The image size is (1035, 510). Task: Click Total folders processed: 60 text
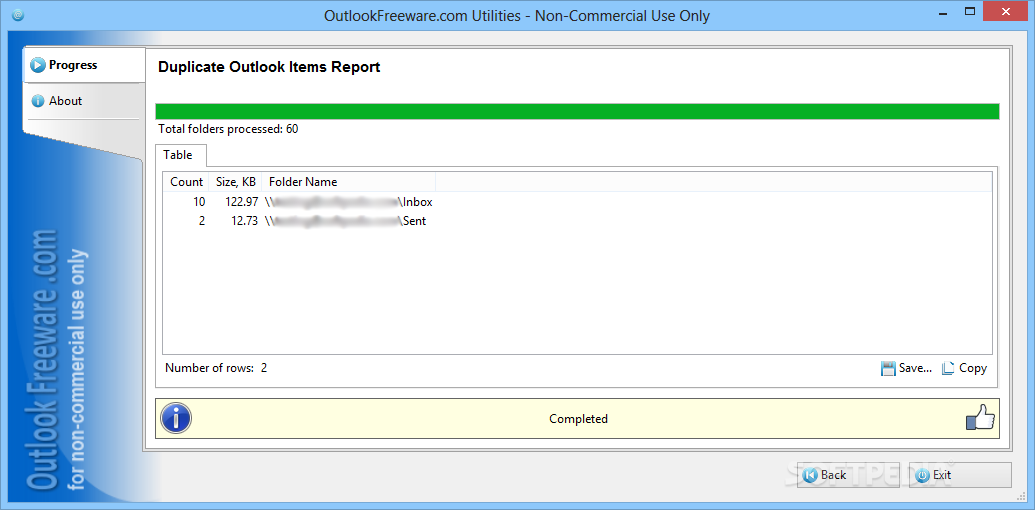coord(228,129)
